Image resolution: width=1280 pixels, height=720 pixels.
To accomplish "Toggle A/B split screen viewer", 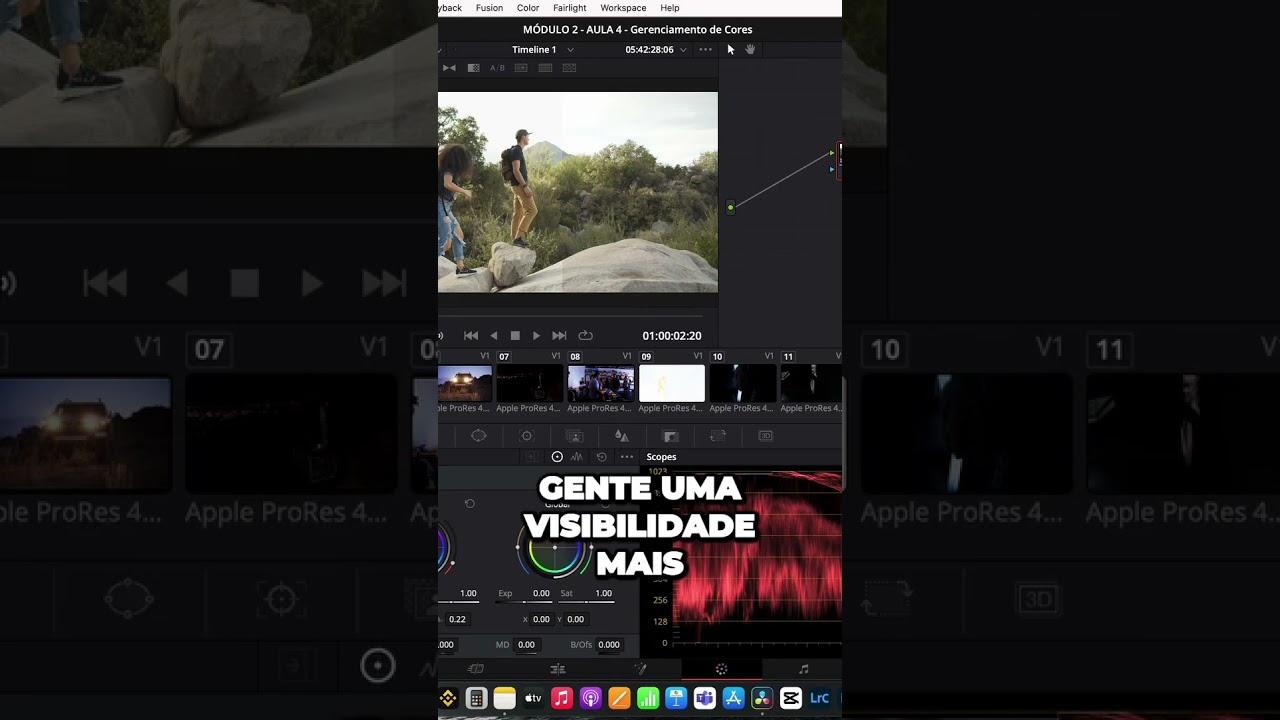I will pyautogui.click(x=497, y=68).
